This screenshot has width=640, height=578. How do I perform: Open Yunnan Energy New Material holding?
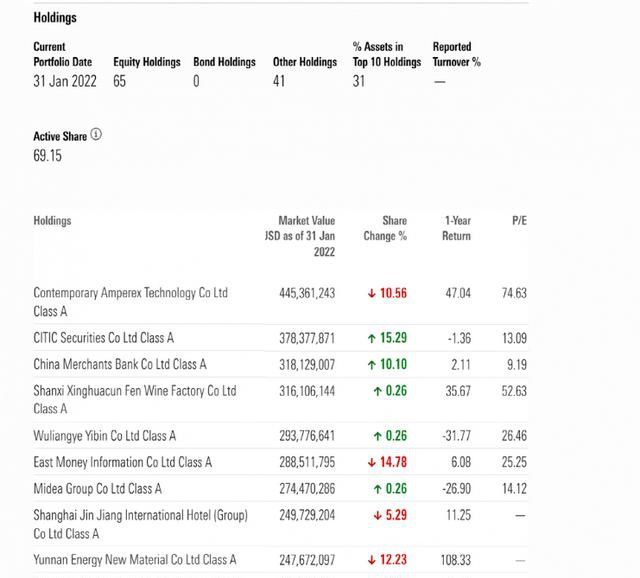[135, 560]
